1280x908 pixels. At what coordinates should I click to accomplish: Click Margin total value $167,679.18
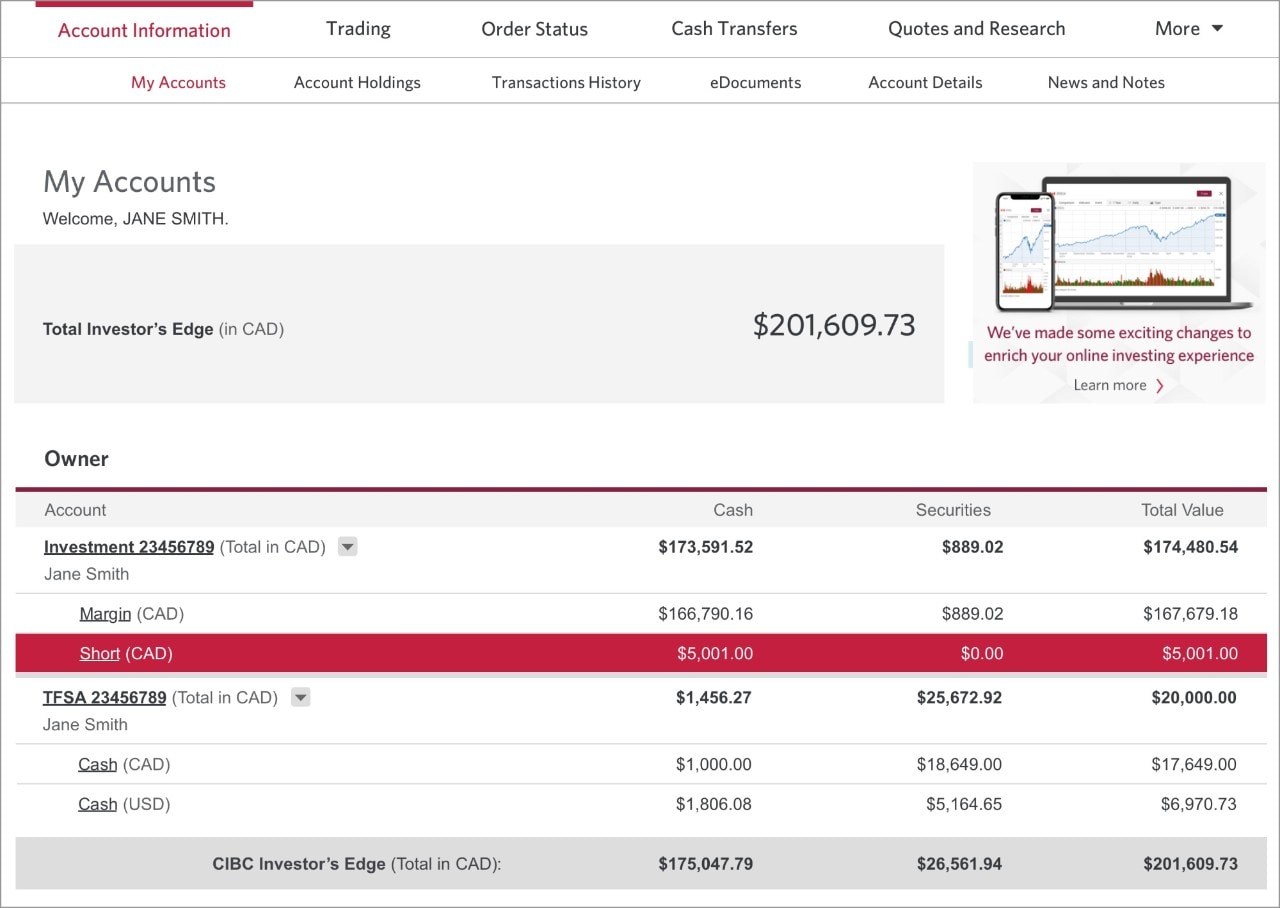point(1191,614)
